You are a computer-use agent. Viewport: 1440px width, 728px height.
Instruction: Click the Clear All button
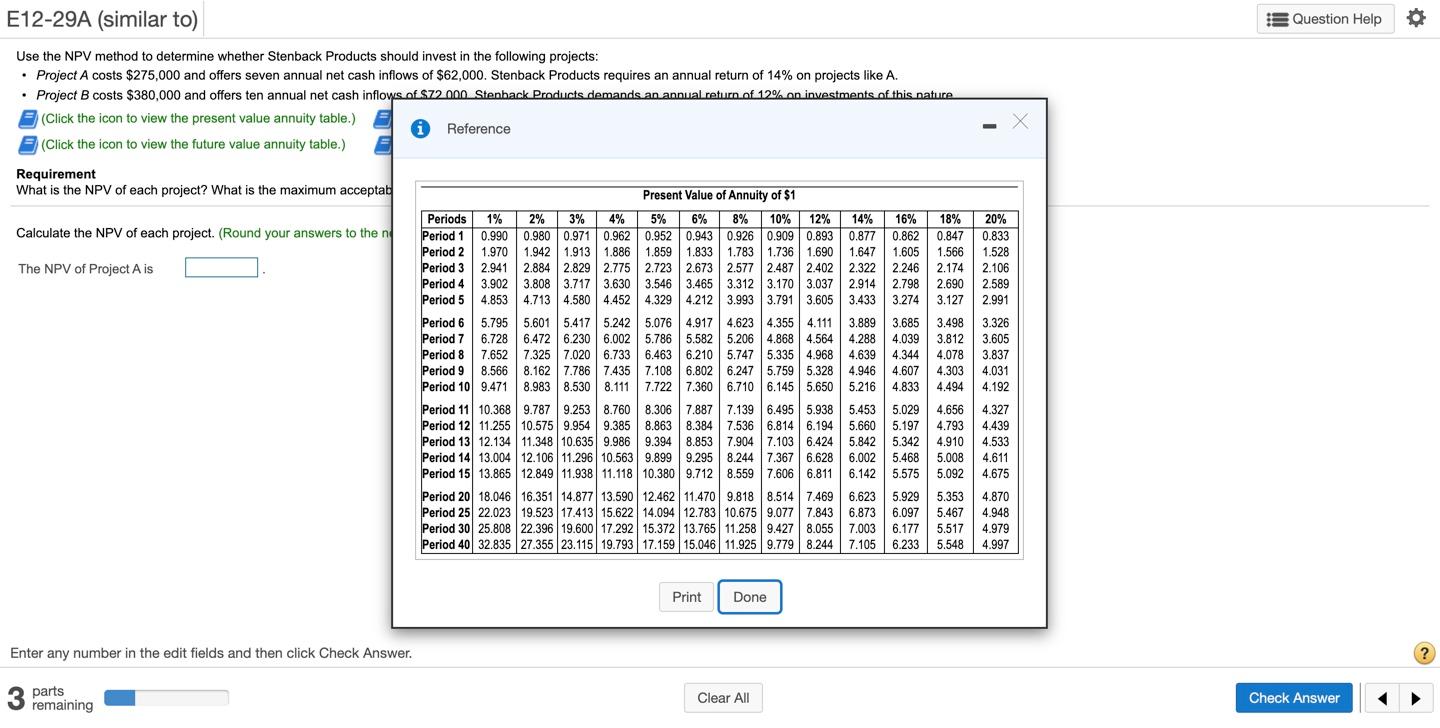tap(723, 698)
